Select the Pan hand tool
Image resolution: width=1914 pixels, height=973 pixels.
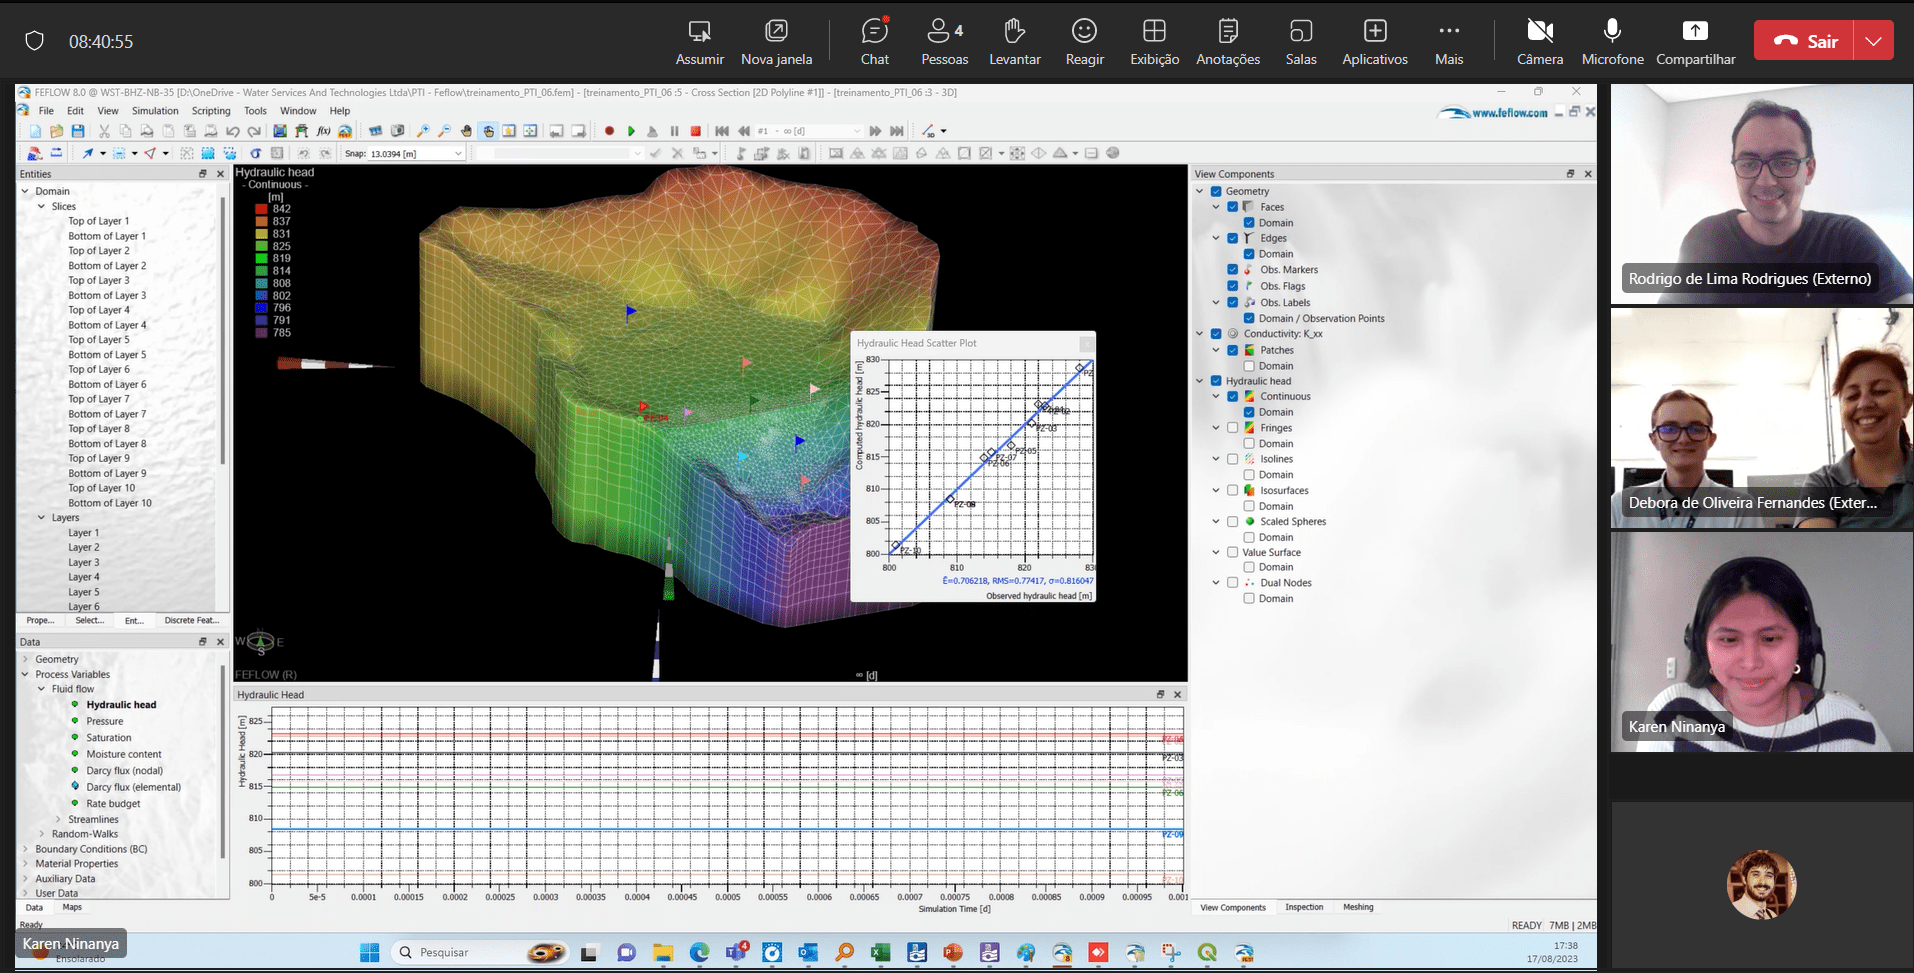click(466, 131)
